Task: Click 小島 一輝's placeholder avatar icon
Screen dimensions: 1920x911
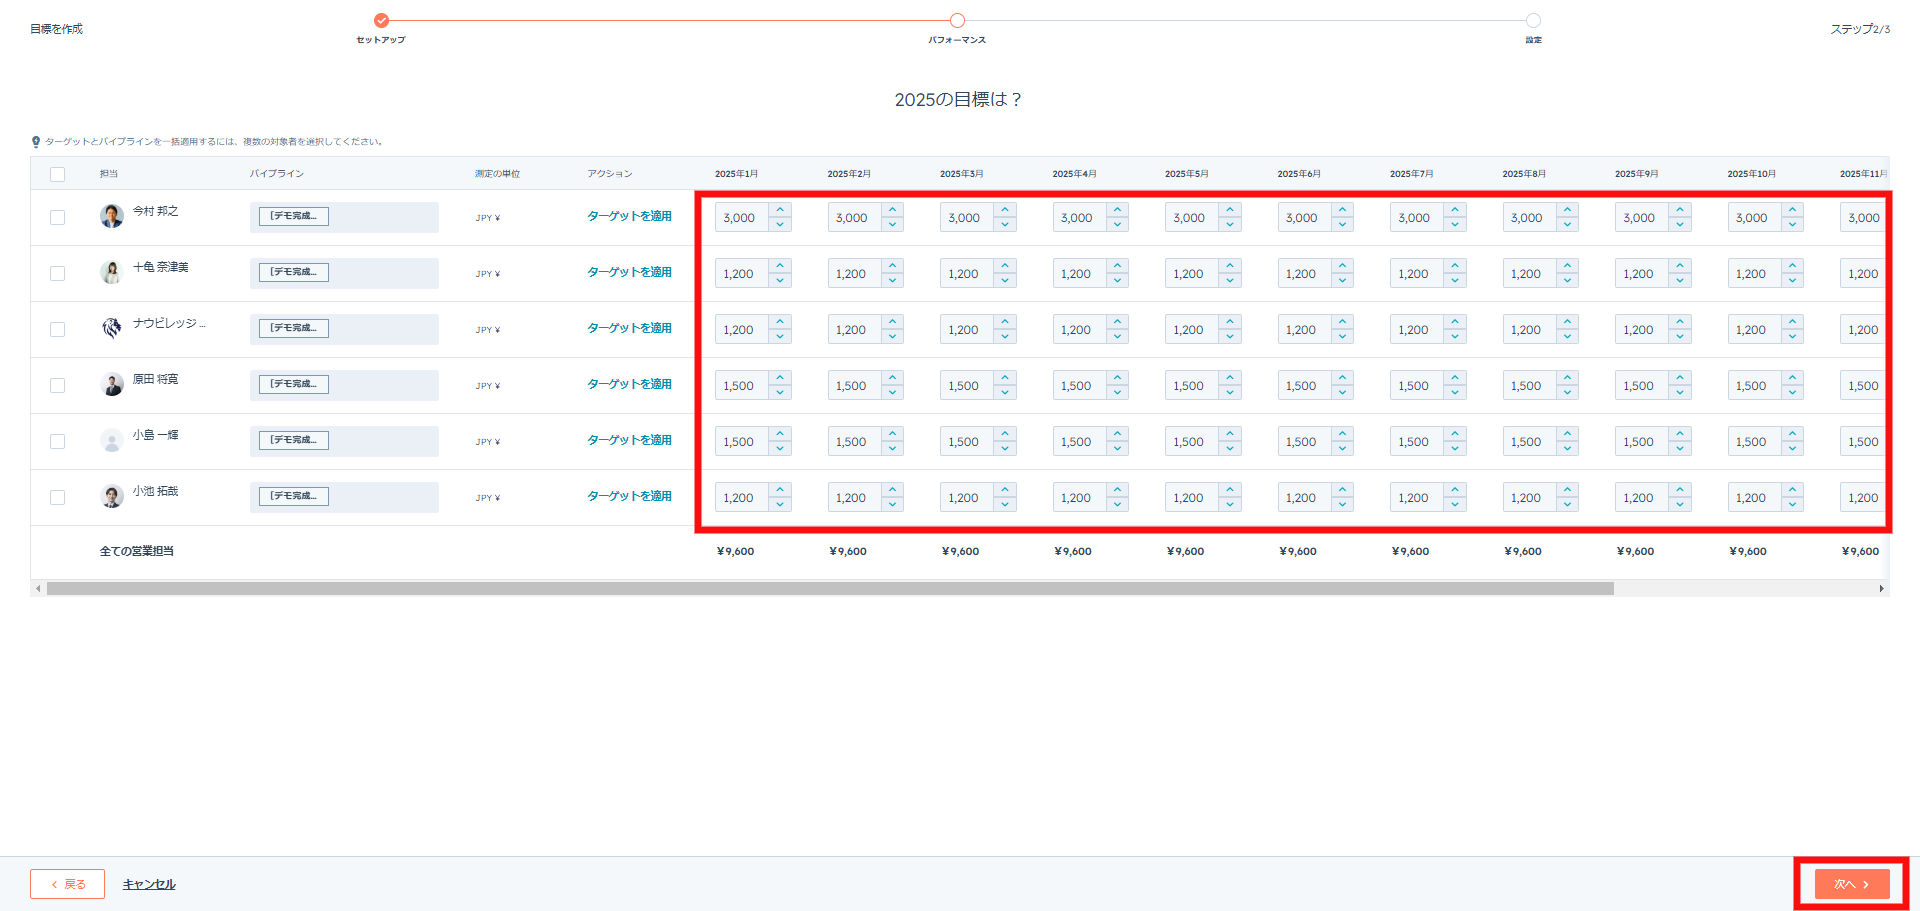Action: click(112, 440)
